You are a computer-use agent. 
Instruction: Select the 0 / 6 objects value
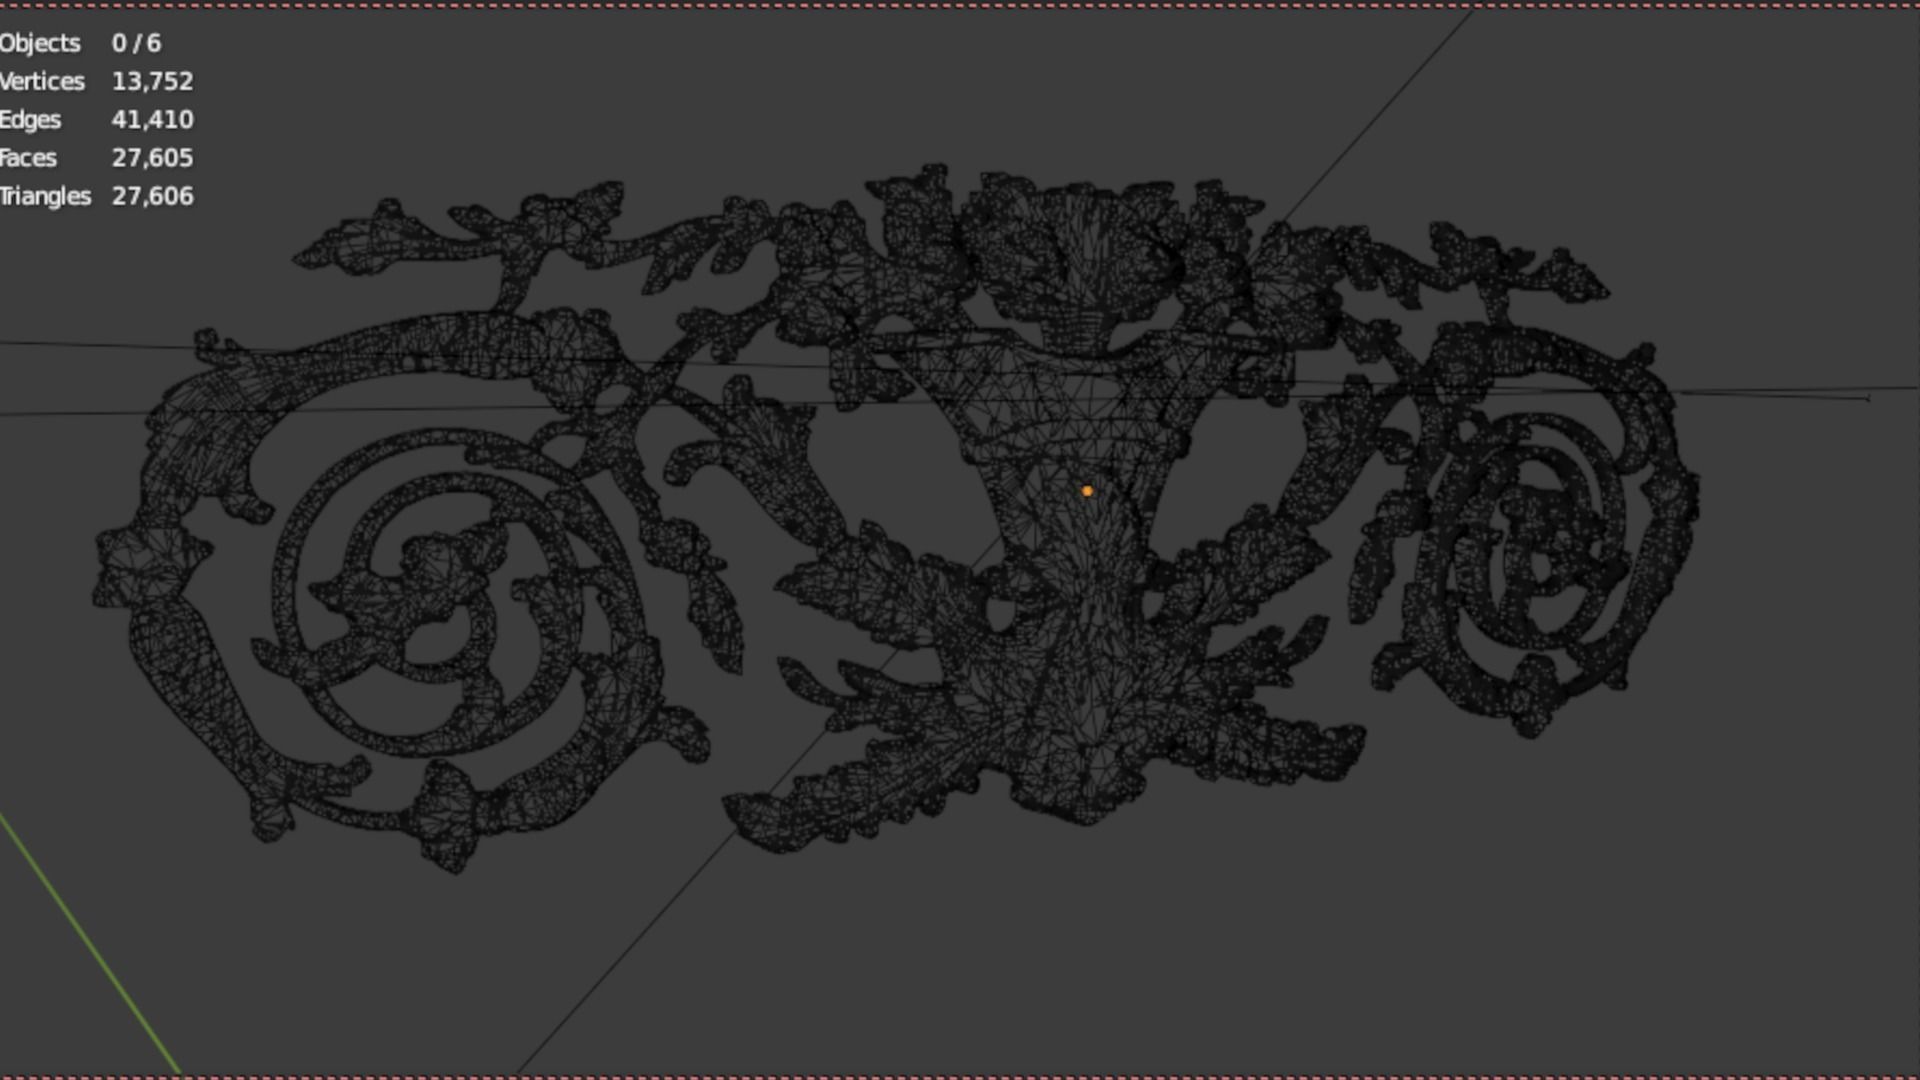point(136,43)
